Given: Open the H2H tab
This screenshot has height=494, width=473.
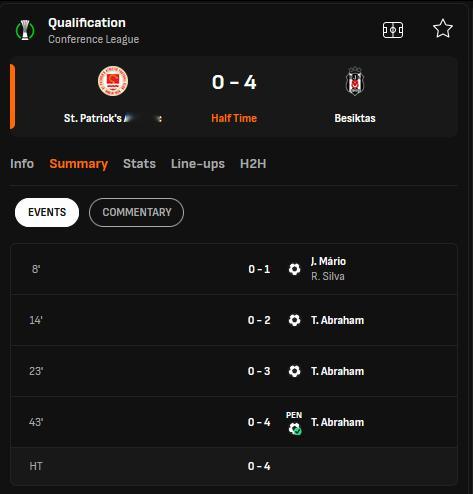Looking at the screenshot, I should pos(253,164).
